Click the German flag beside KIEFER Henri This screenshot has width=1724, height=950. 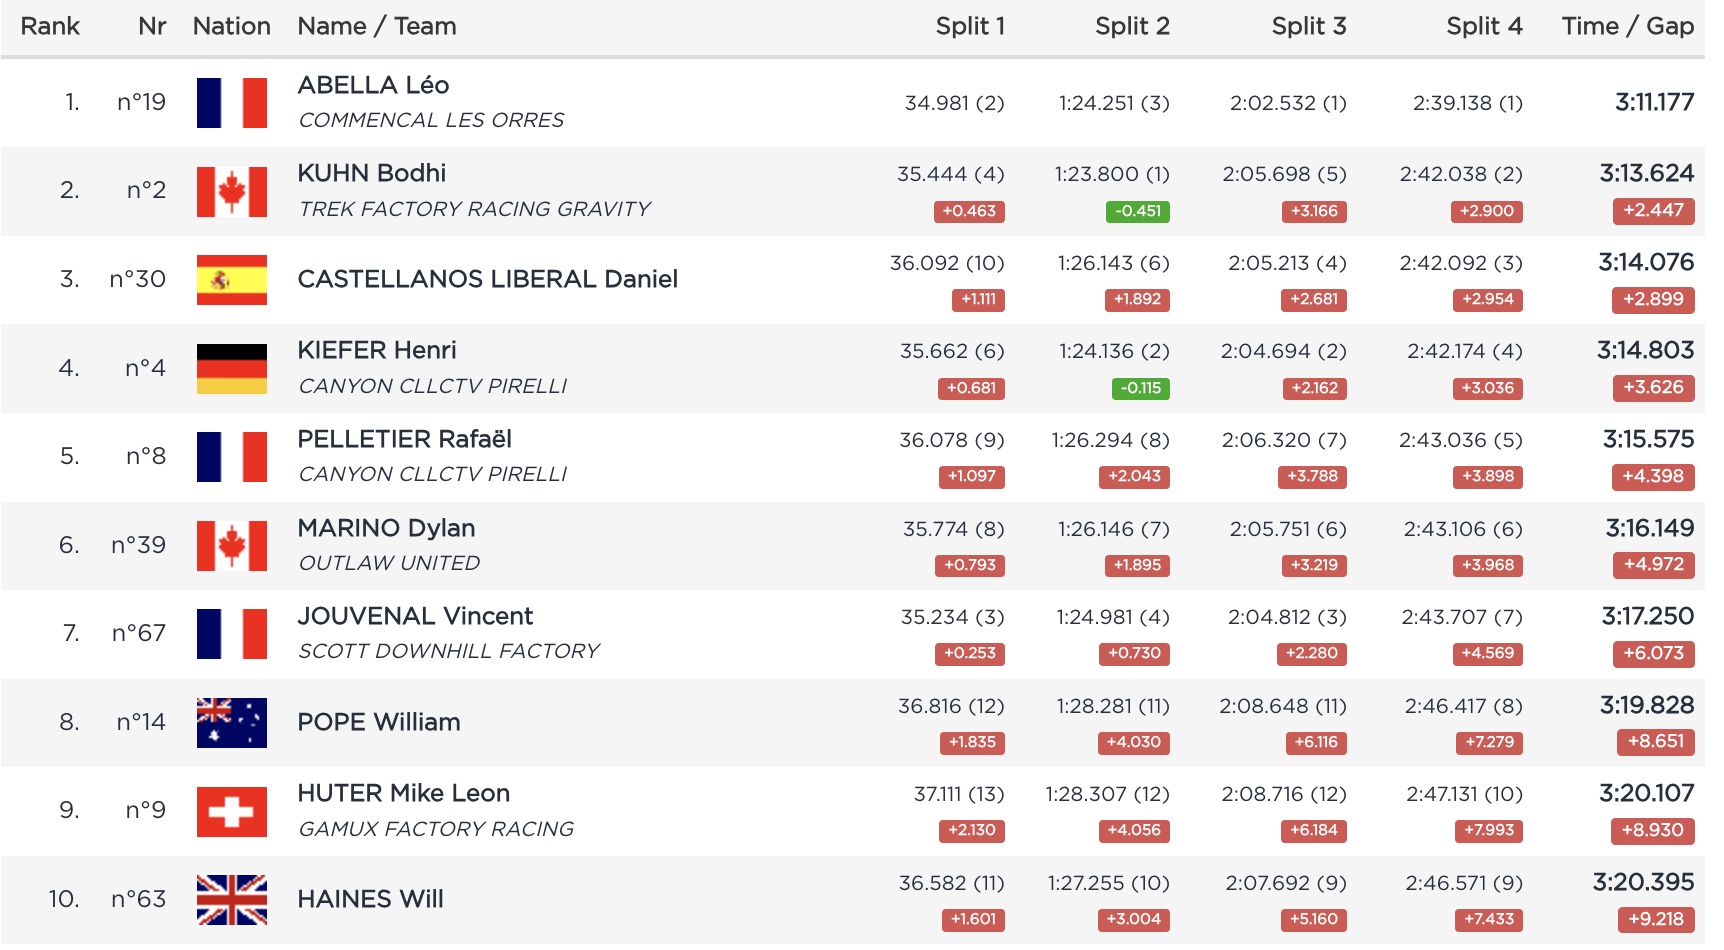(x=232, y=369)
